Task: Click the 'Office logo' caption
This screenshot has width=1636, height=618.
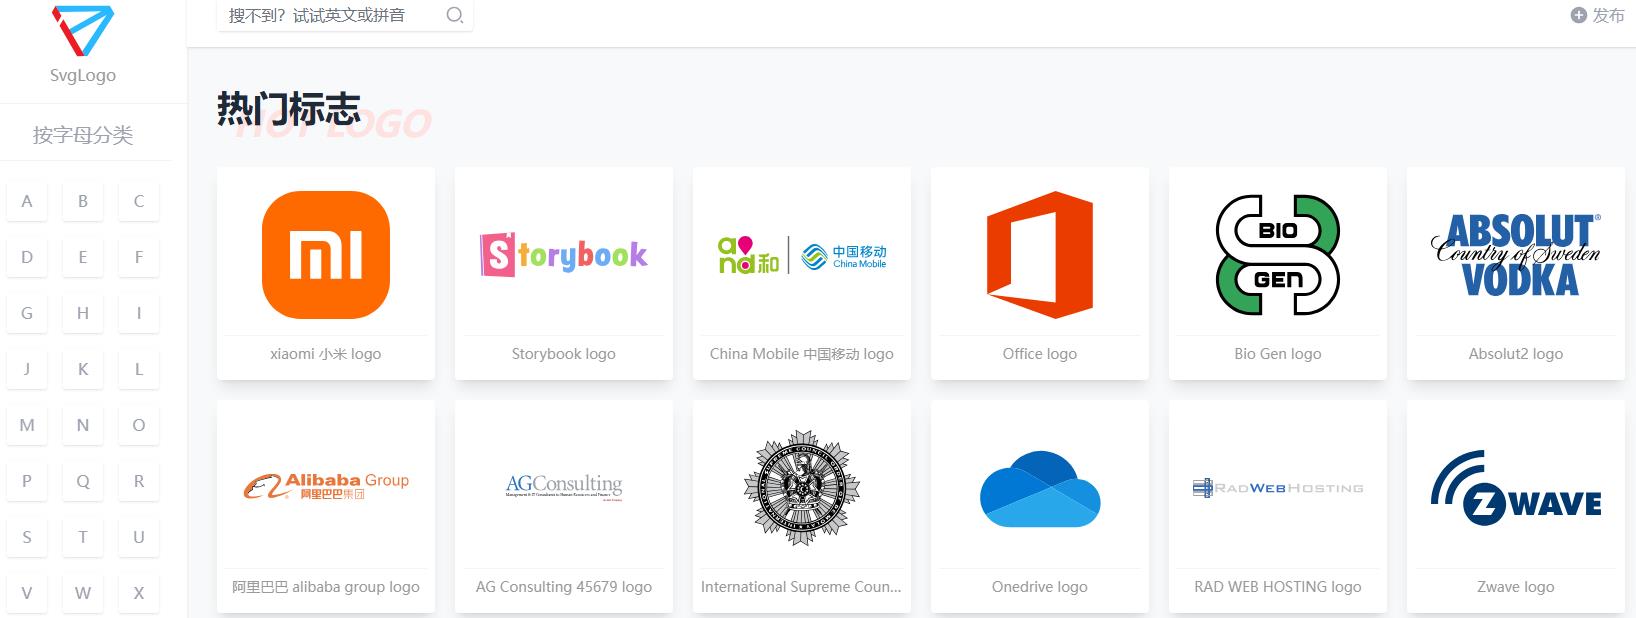Action: coord(1040,354)
